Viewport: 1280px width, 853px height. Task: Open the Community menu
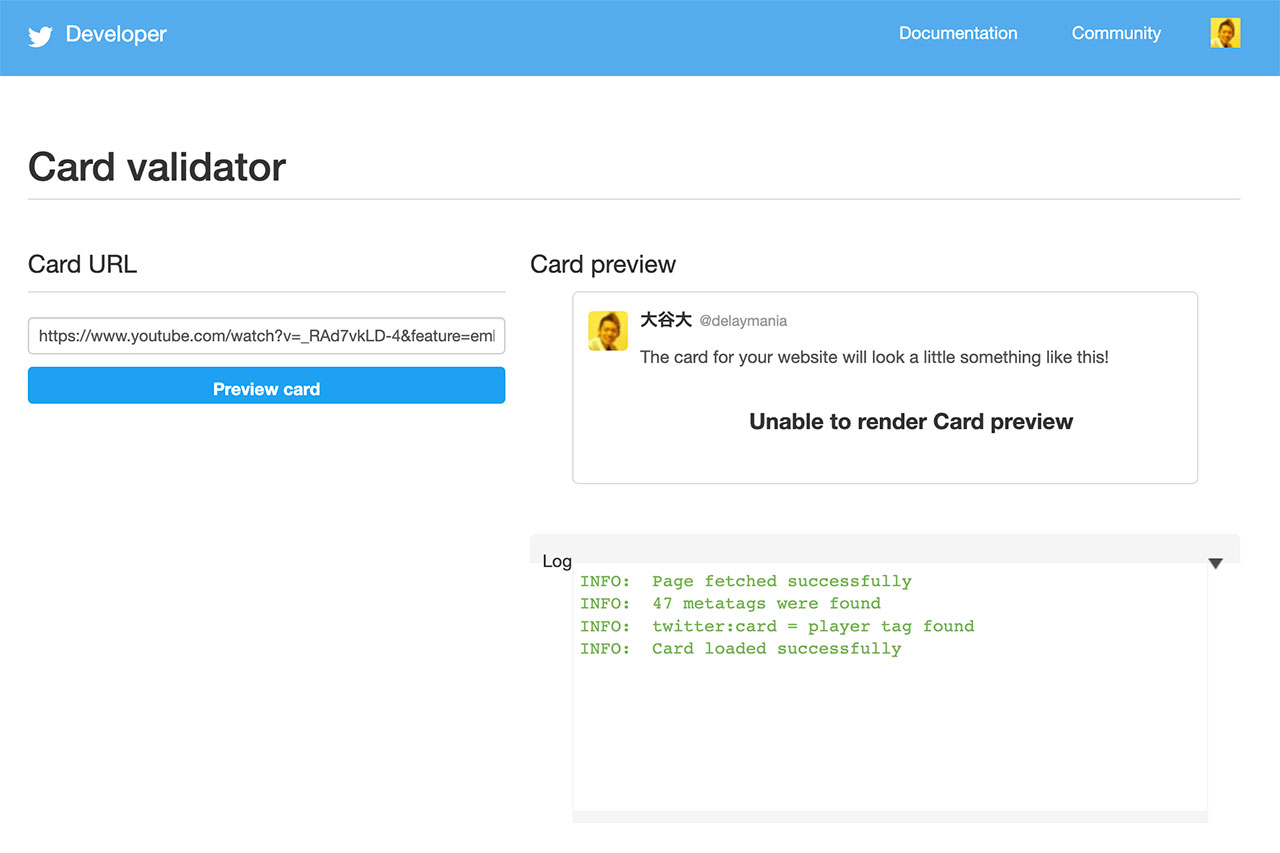coord(1115,33)
